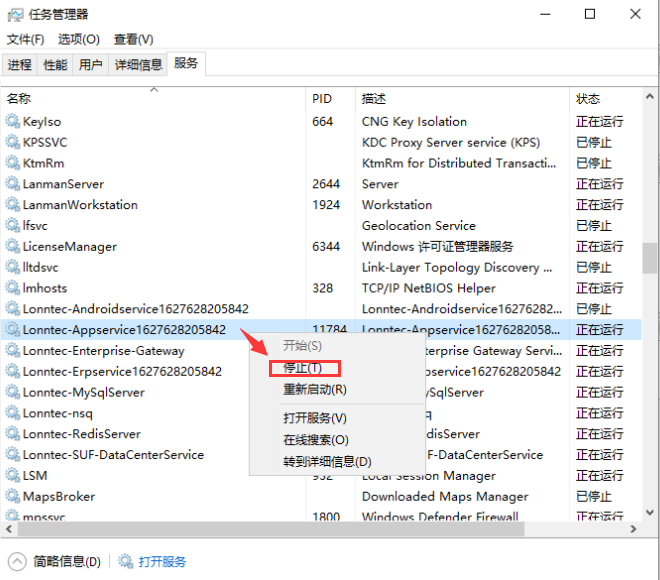Image resolution: width=660 pixels, height=580 pixels.
Task: Select the 'Downloaded Maps Manager' description cell
Action: click(445, 496)
